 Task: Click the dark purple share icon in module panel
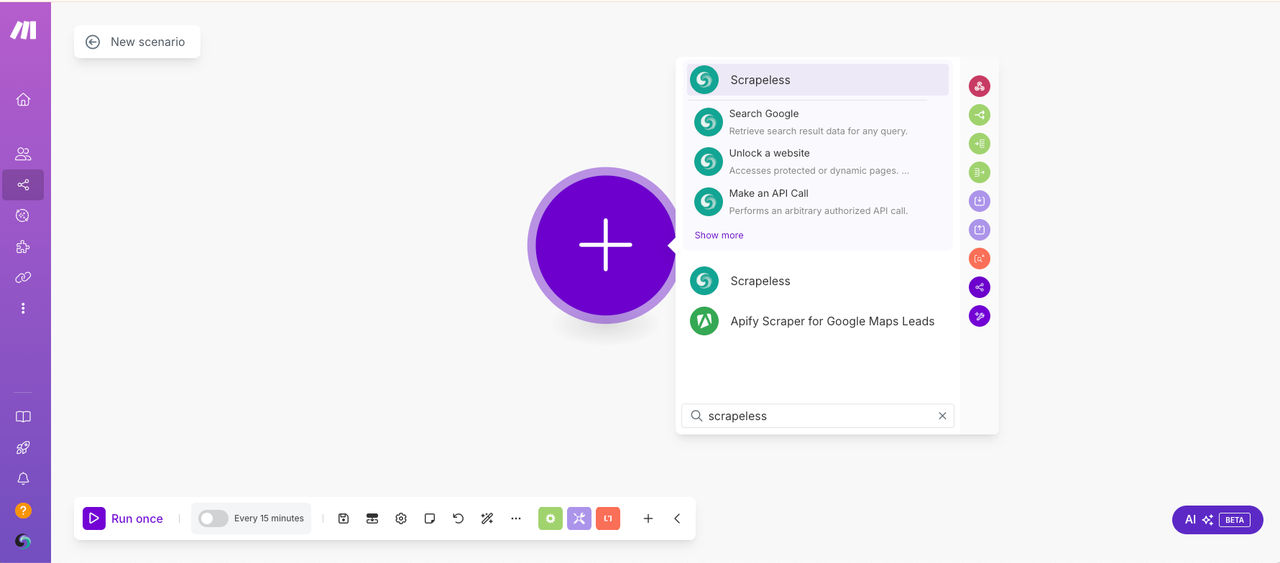979,288
